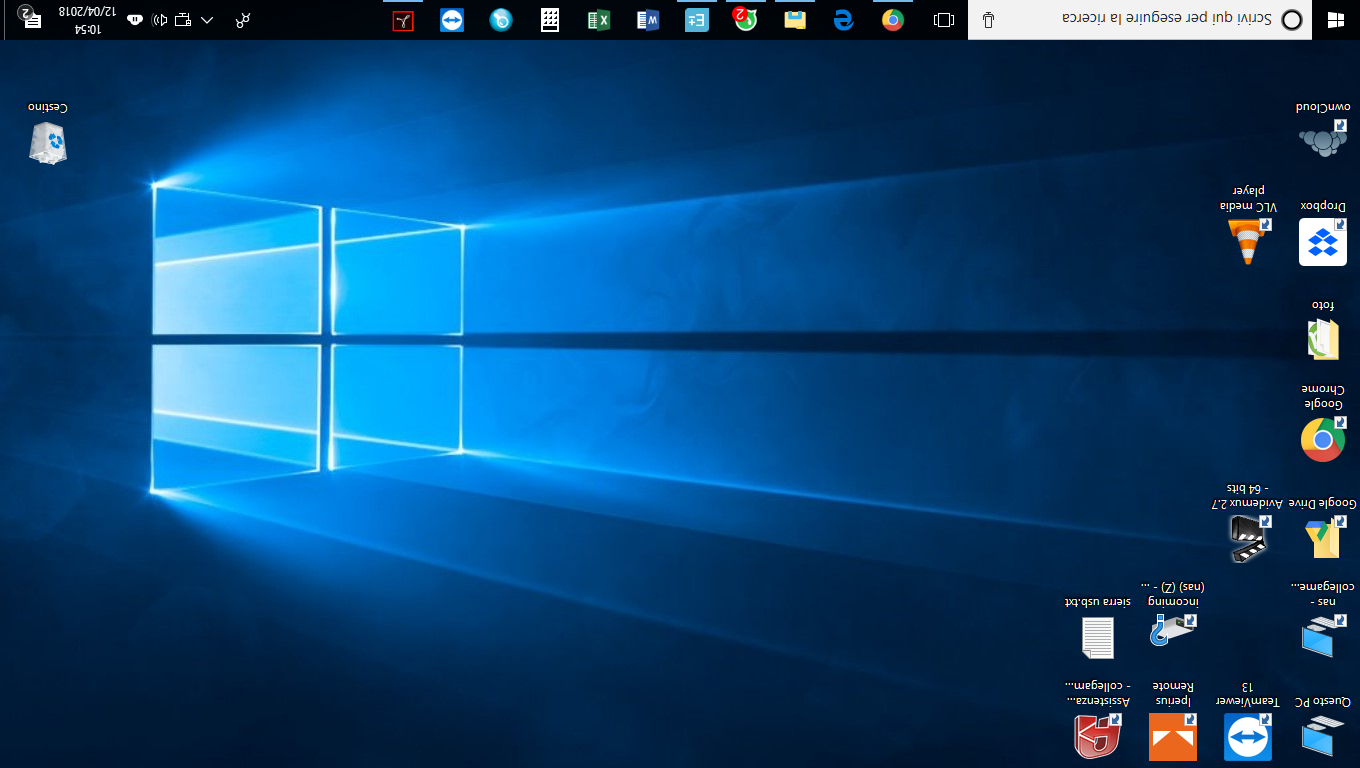Open Task View from the taskbar
The width and height of the screenshot is (1360, 768).
943,20
